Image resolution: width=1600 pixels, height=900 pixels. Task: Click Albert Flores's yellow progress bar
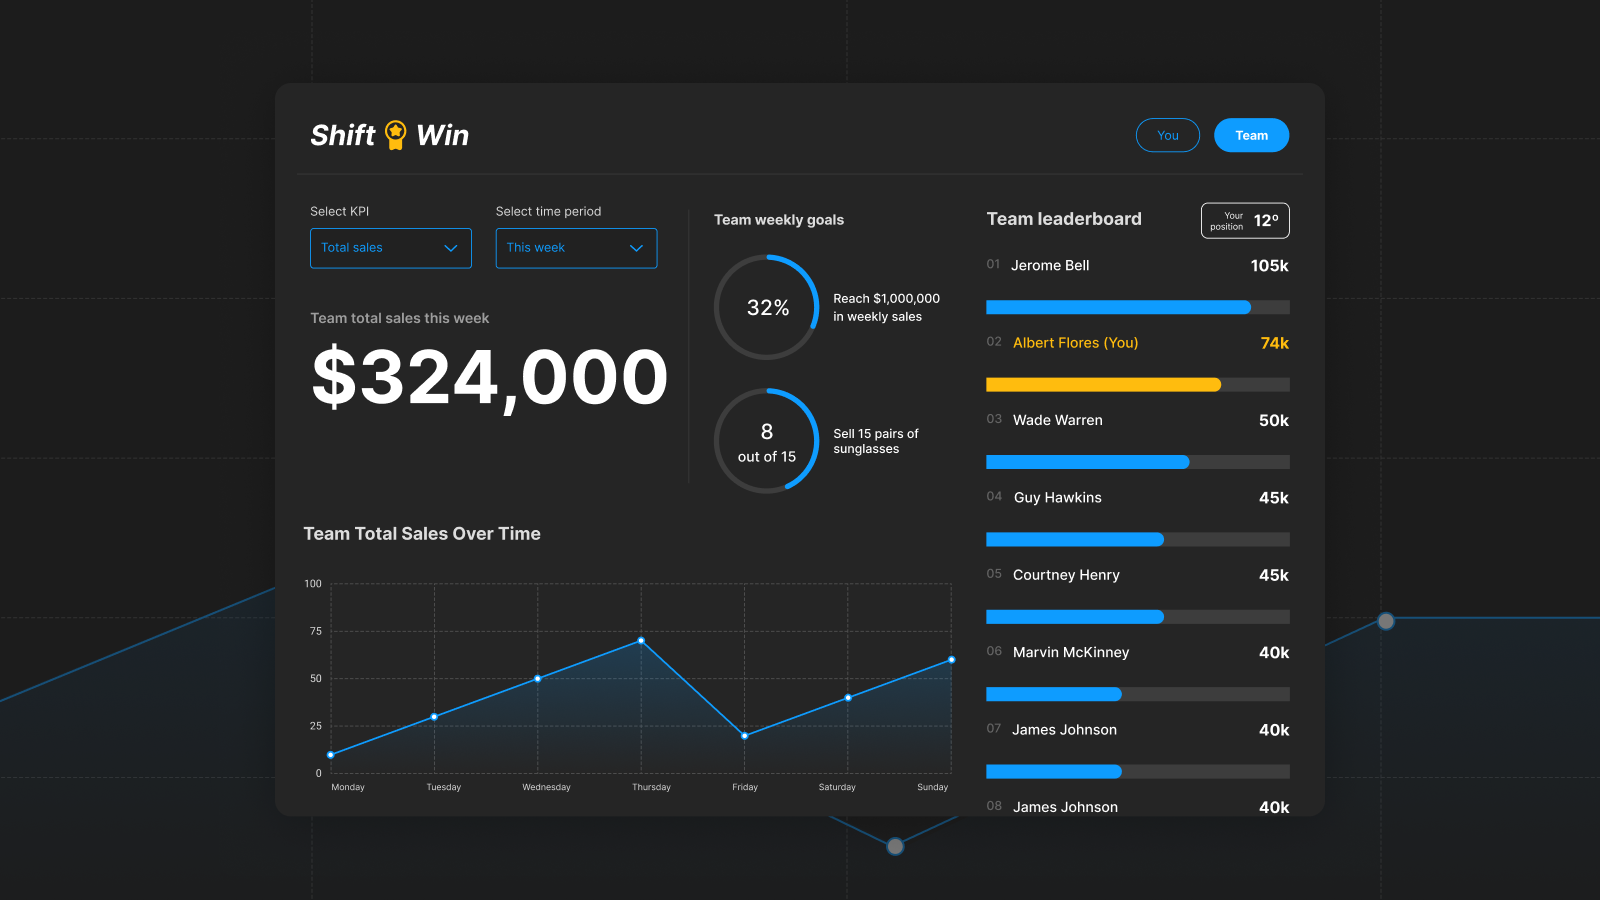pyautogui.click(x=1103, y=385)
